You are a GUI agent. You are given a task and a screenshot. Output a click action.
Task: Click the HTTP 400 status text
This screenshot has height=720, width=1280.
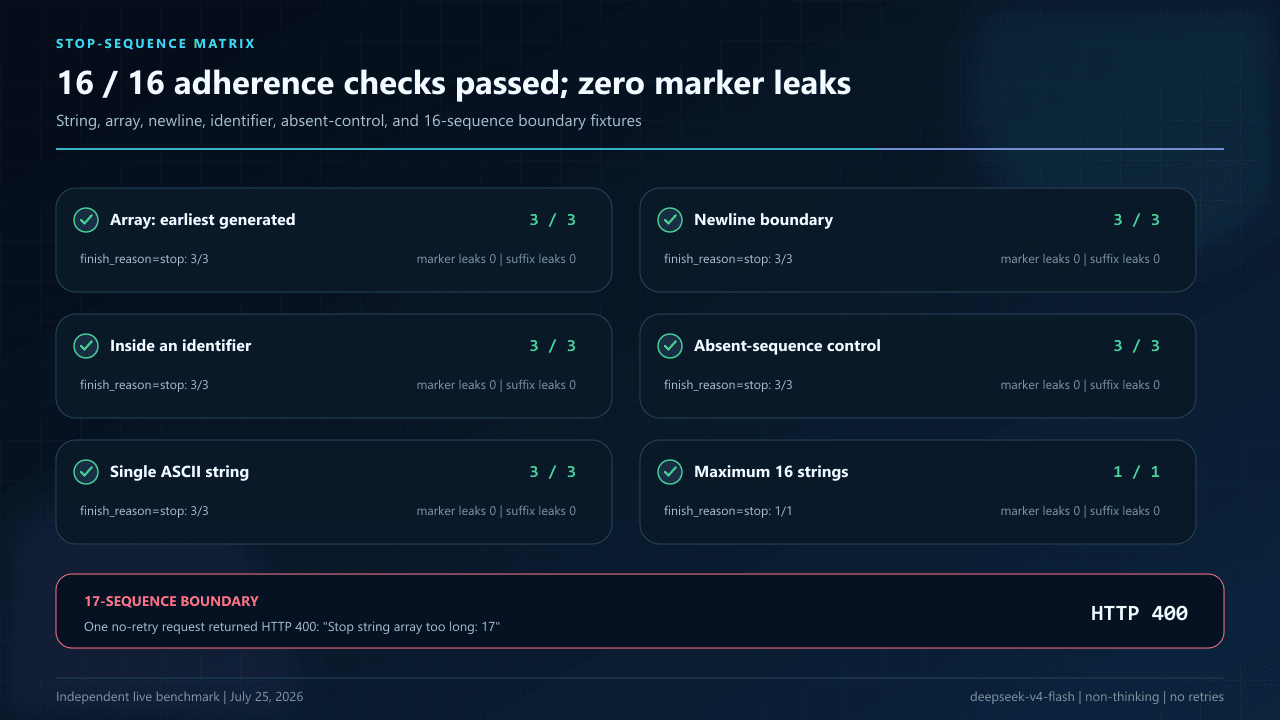pyautogui.click(x=1139, y=613)
